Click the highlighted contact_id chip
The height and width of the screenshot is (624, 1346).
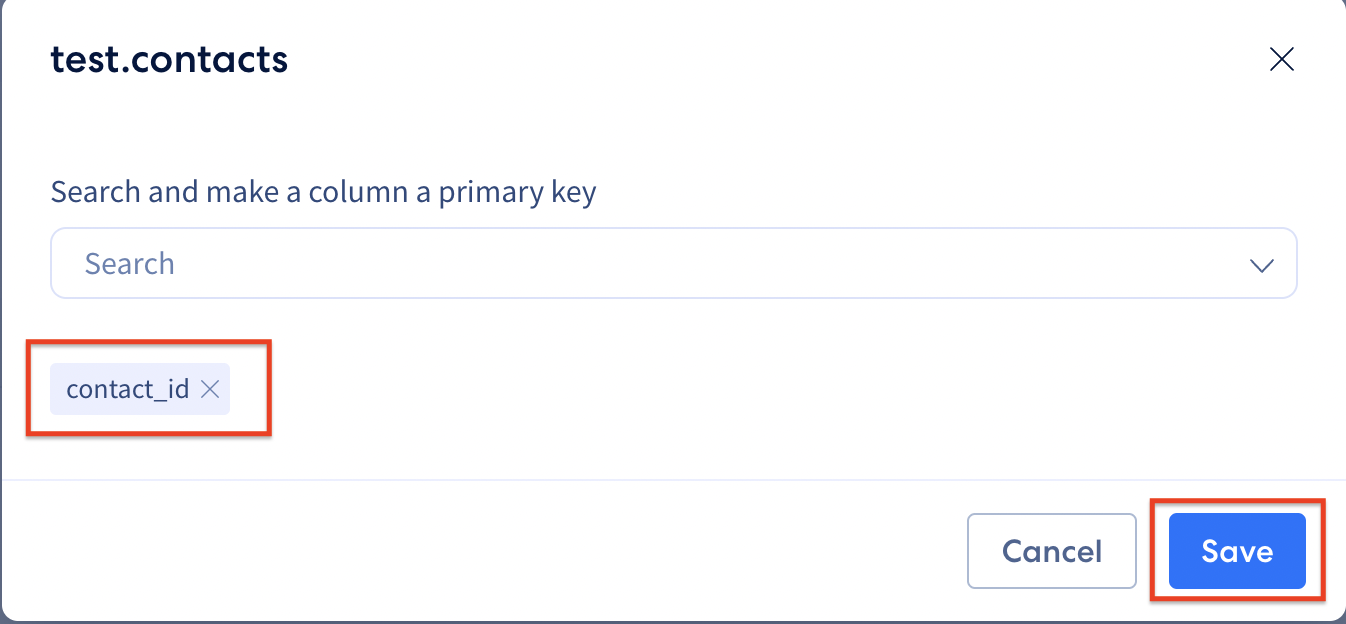point(140,389)
